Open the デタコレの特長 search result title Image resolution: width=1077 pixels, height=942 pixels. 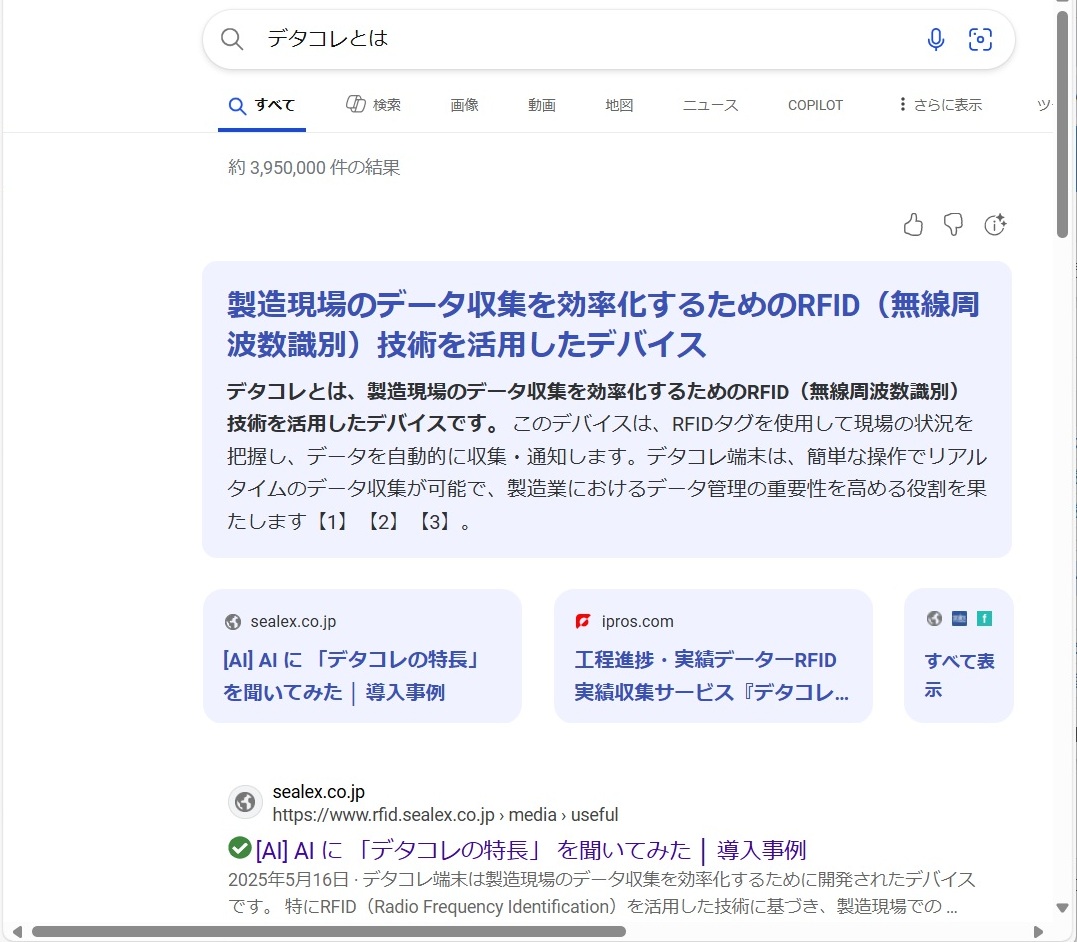[530, 850]
